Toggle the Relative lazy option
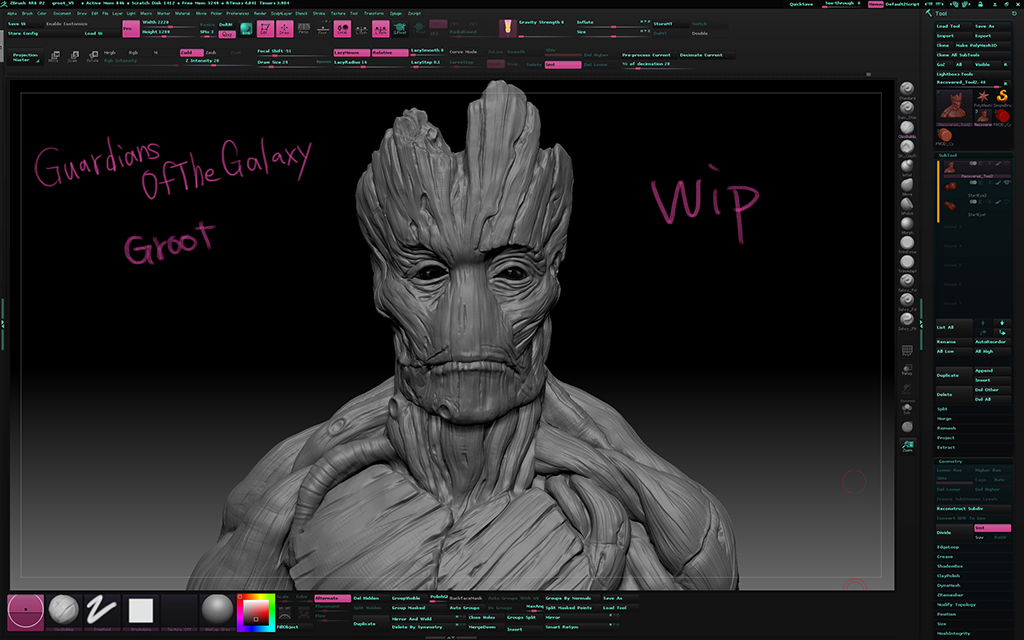The height and width of the screenshot is (640, 1024). pos(390,52)
